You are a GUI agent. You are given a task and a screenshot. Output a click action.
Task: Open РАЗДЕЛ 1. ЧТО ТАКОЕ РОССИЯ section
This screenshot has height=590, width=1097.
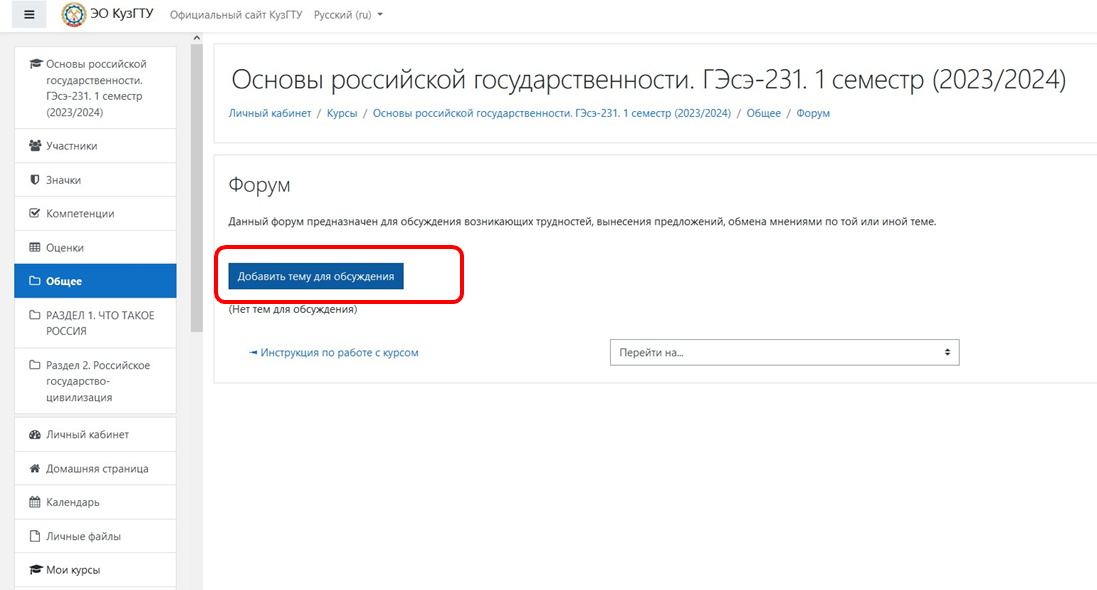point(95,323)
